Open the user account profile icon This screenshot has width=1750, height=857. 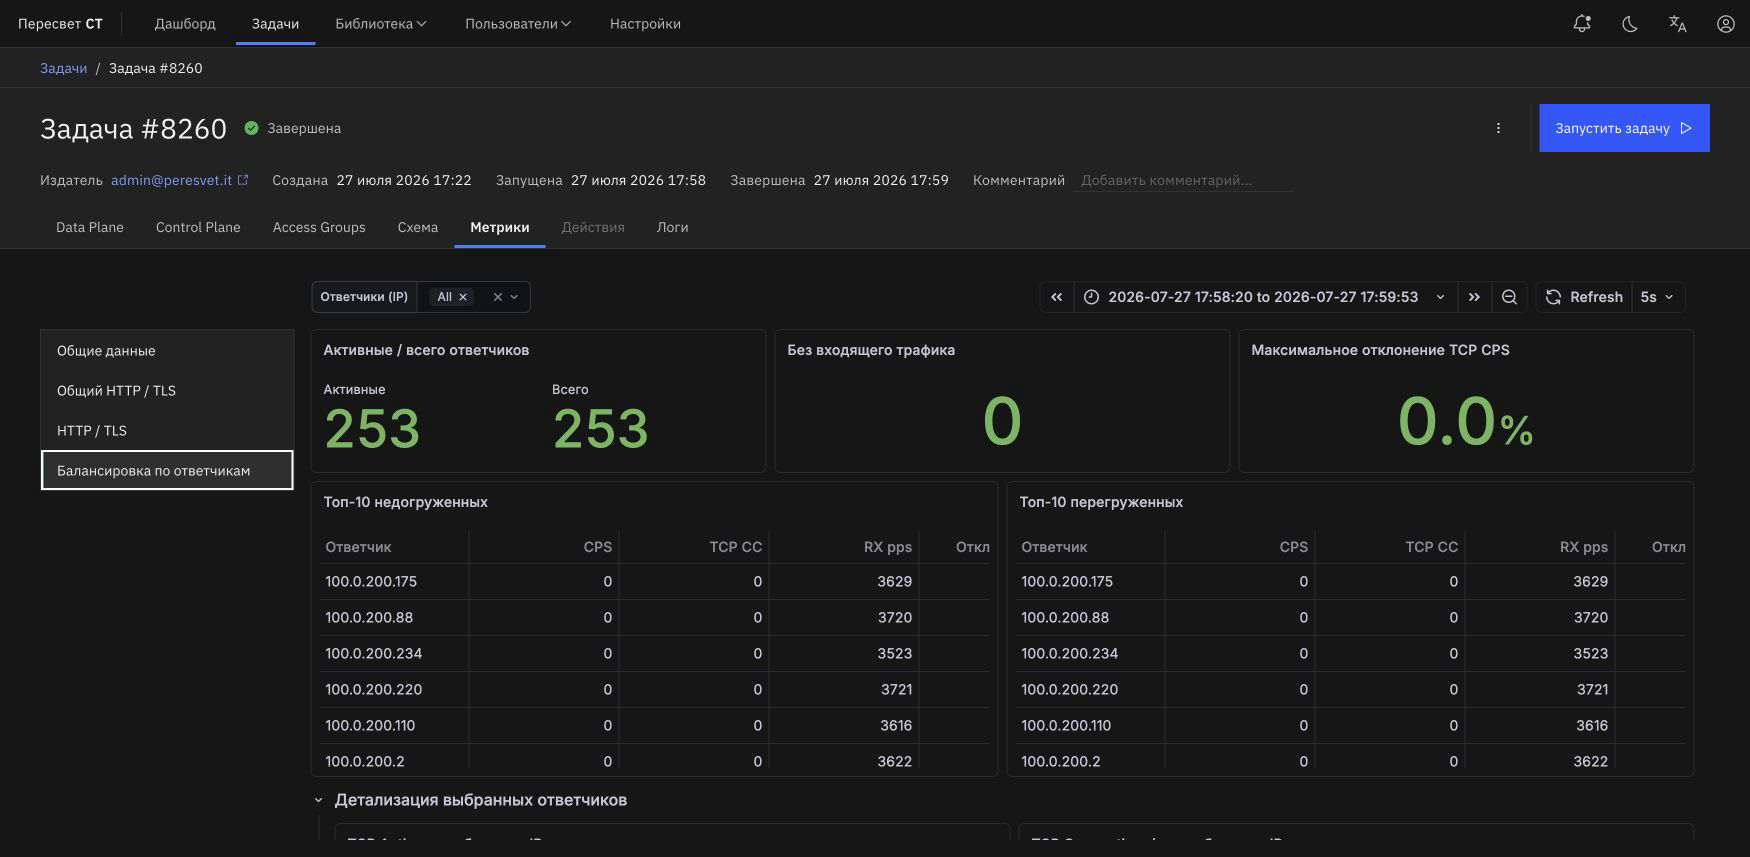[1726, 24]
